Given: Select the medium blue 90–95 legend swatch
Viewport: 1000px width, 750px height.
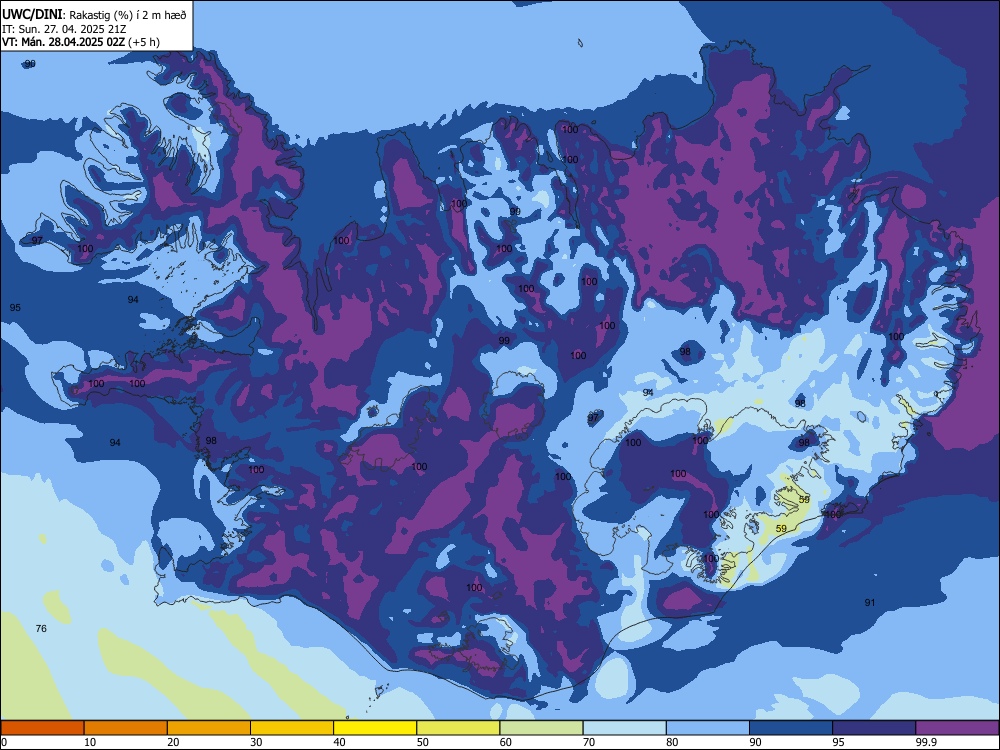Looking at the screenshot, I should click(791, 728).
